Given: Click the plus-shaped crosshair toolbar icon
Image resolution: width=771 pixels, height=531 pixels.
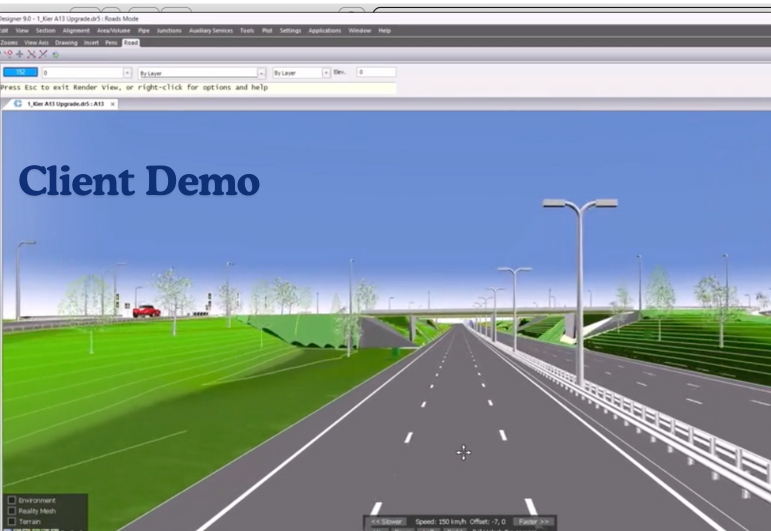Looking at the screenshot, I should click(x=19, y=54).
